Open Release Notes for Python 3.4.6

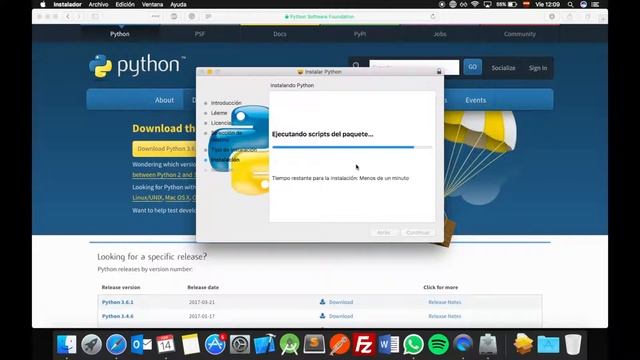(444, 316)
